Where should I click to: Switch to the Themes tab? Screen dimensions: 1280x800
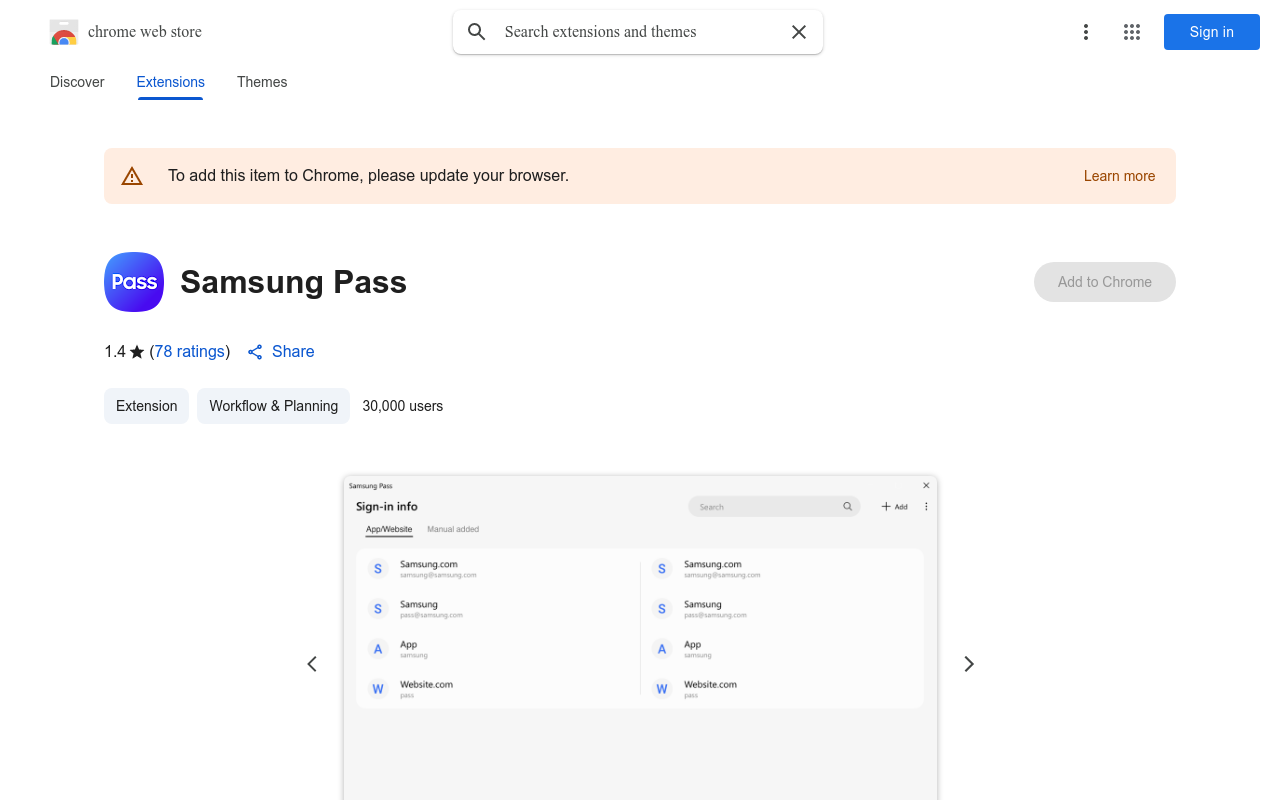(x=262, y=82)
